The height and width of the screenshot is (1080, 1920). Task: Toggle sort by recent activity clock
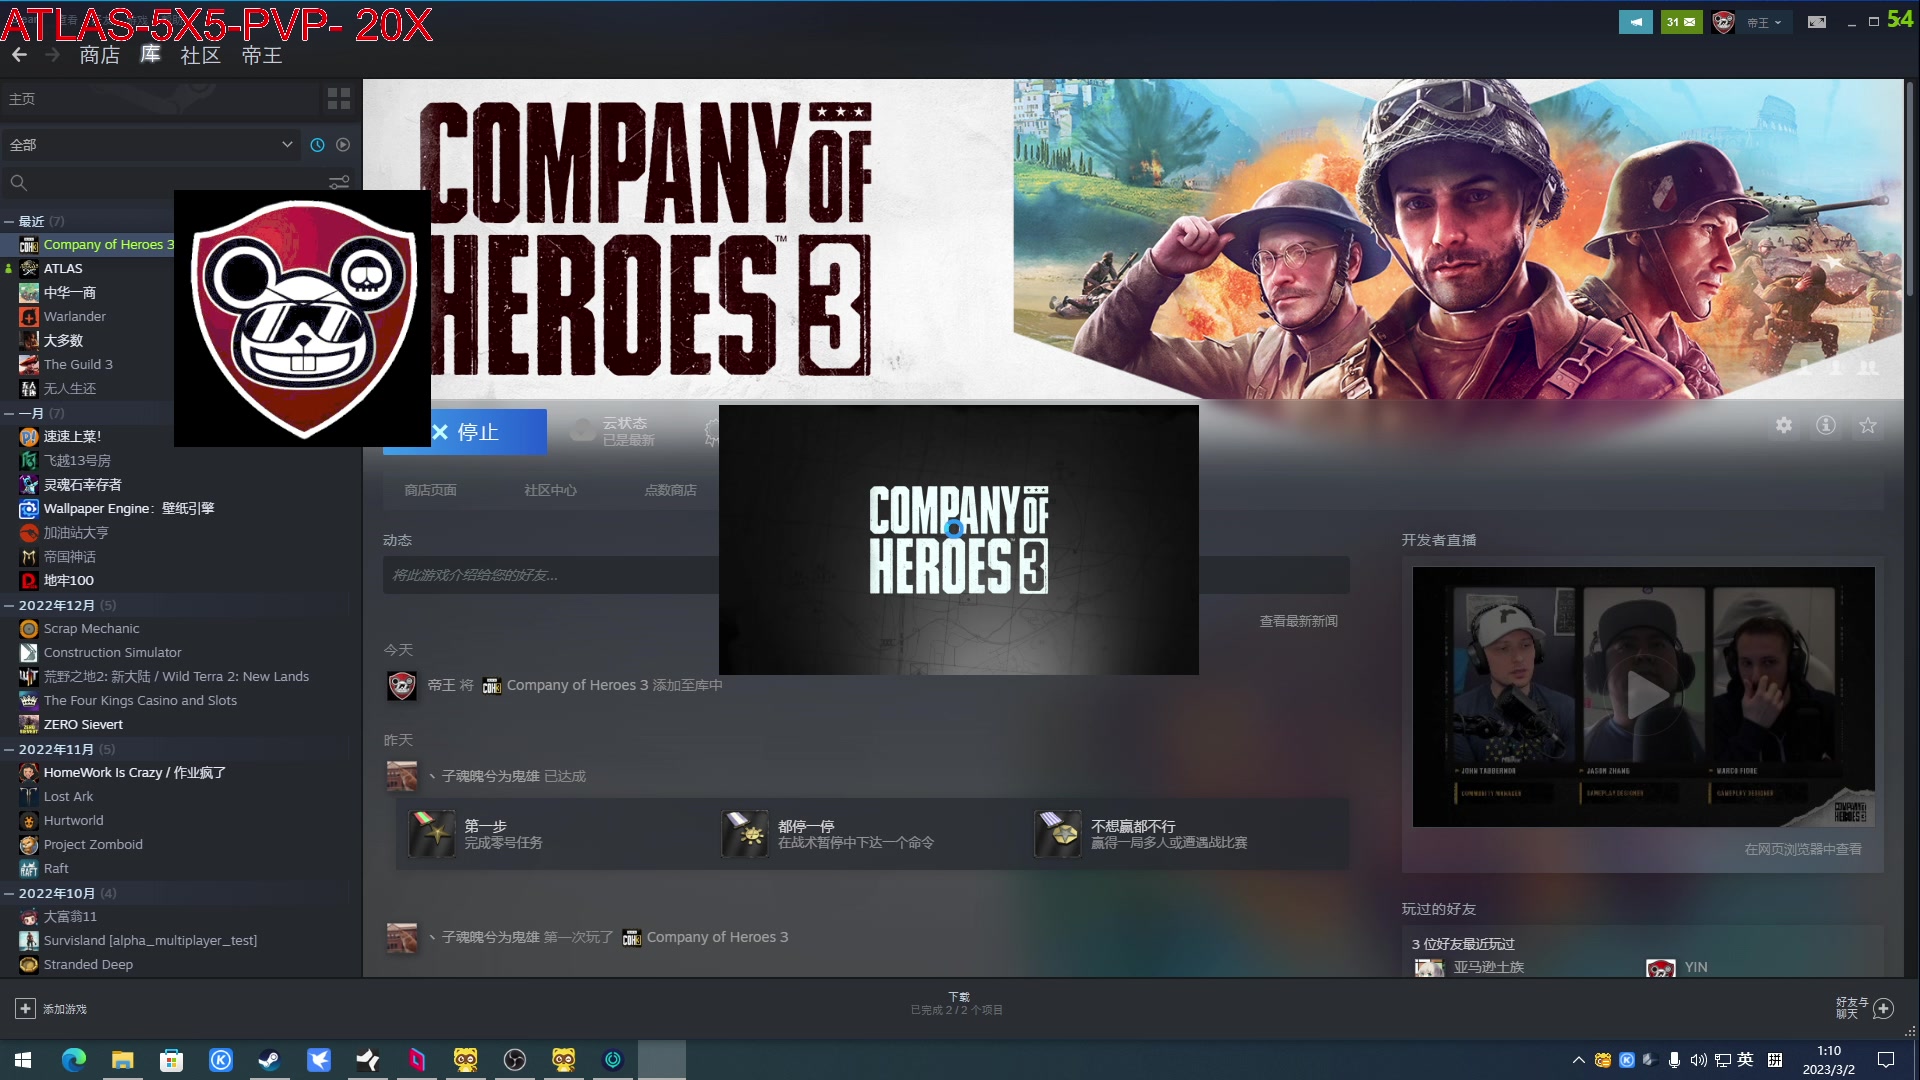click(x=317, y=145)
